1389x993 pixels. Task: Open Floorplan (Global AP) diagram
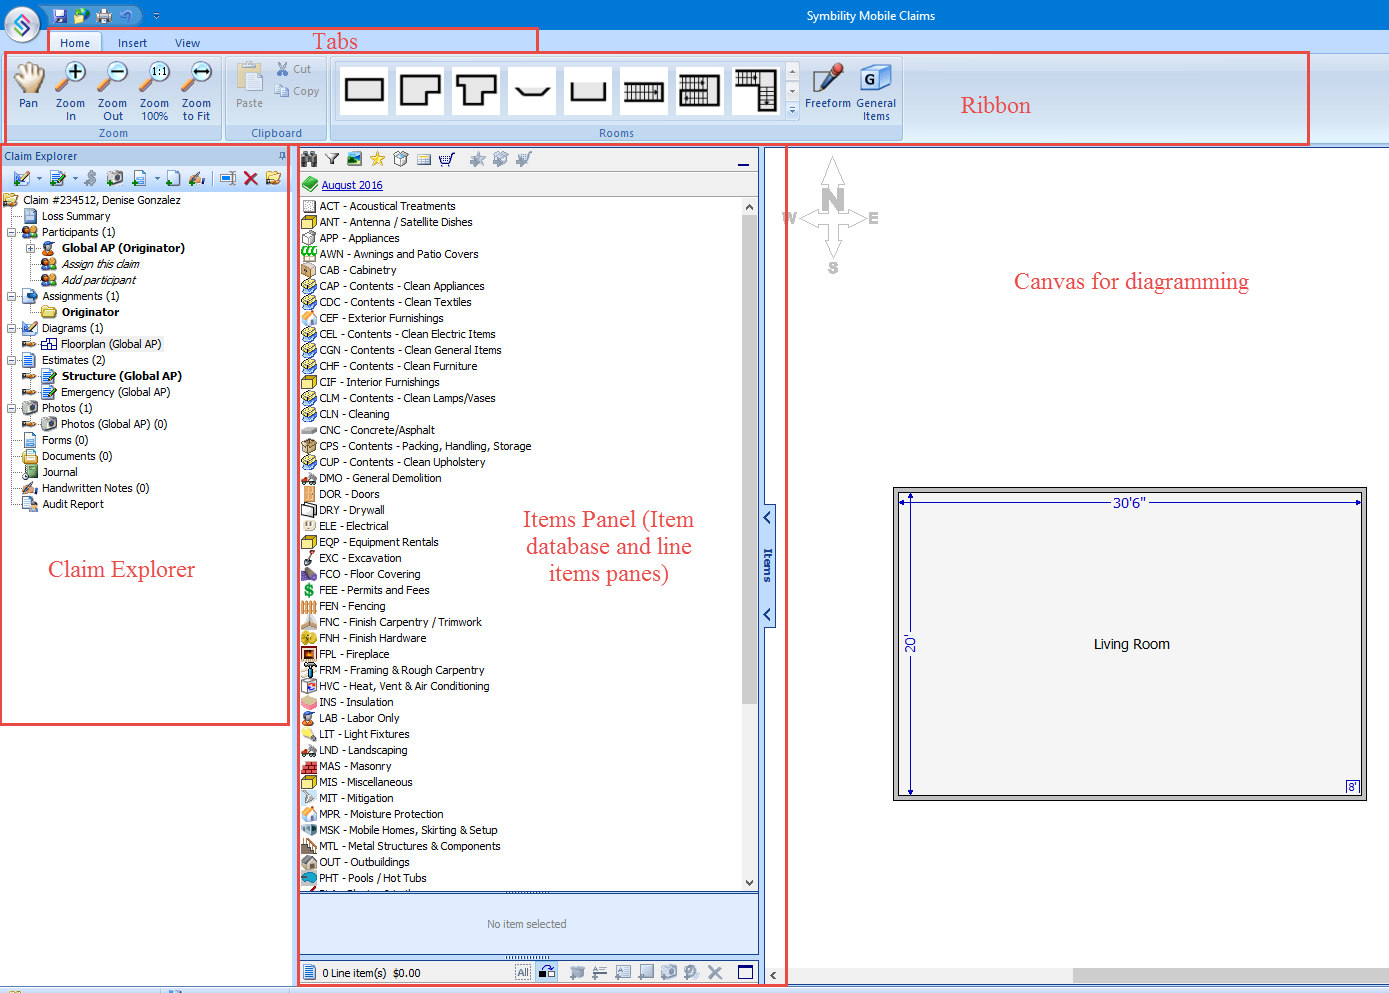(x=111, y=344)
